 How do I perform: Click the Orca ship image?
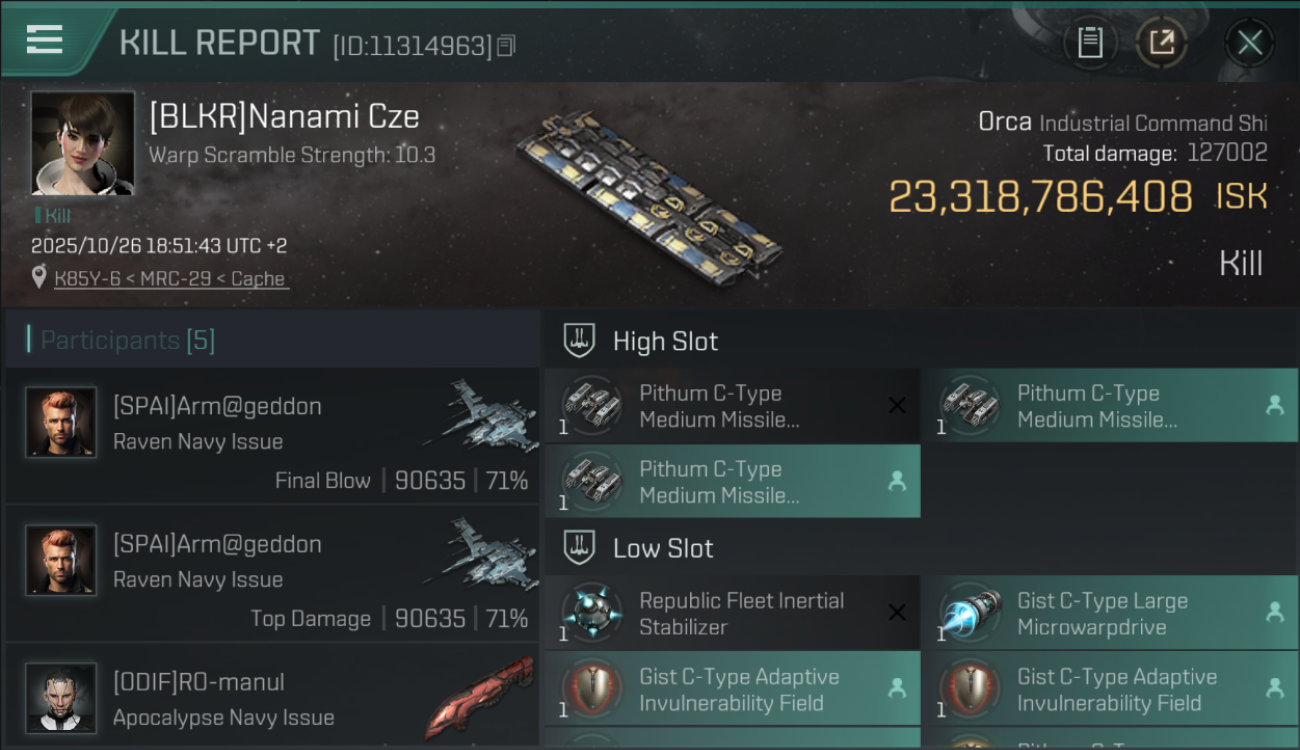650,195
